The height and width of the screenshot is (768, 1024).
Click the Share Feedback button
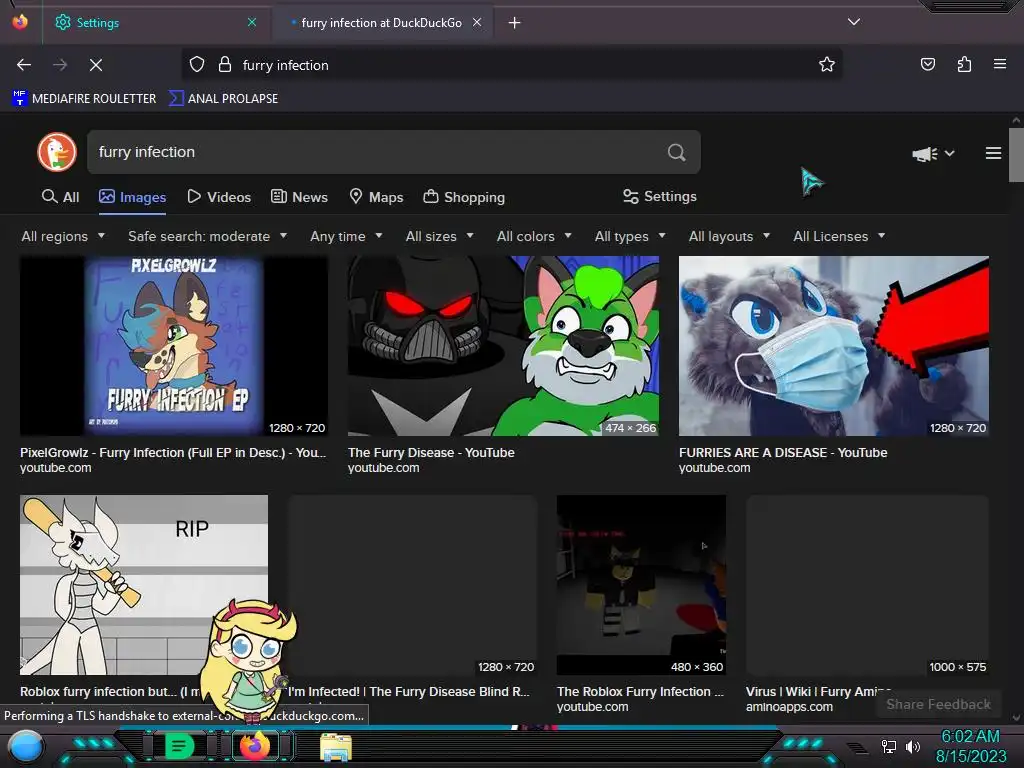click(938, 704)
